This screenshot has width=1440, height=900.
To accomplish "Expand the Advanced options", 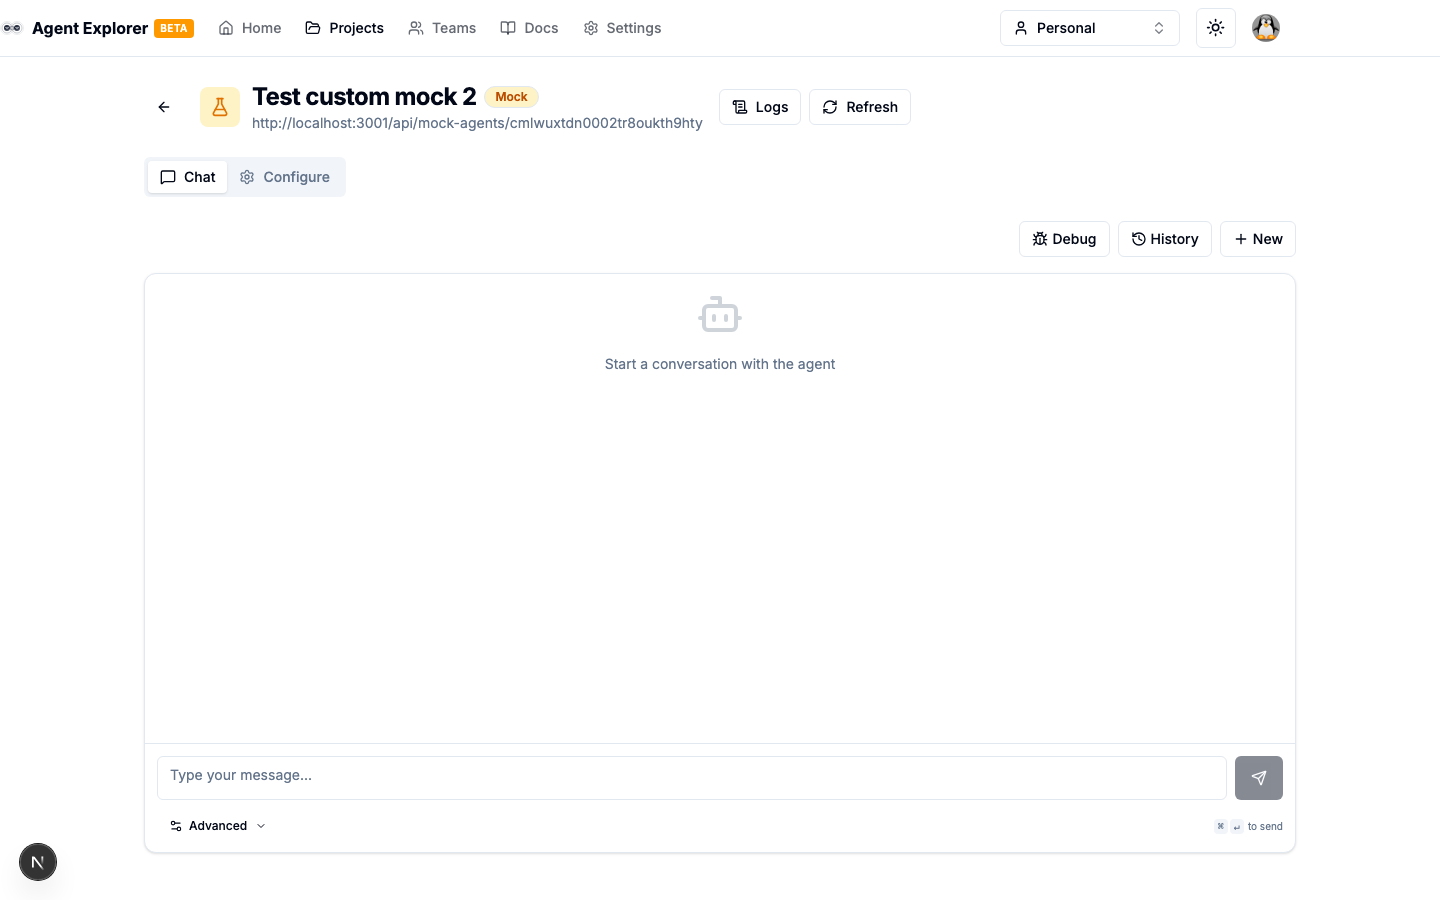I will (x=218, y=826).
